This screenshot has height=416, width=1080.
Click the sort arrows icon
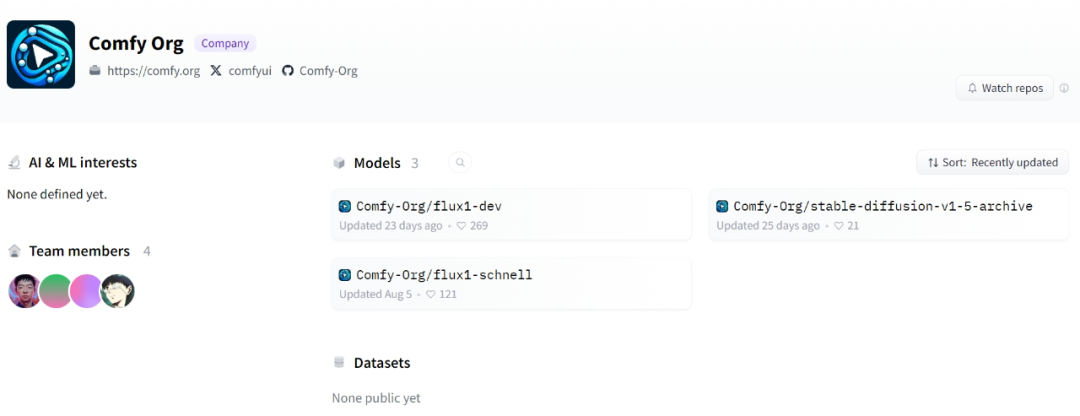[933, 163]
